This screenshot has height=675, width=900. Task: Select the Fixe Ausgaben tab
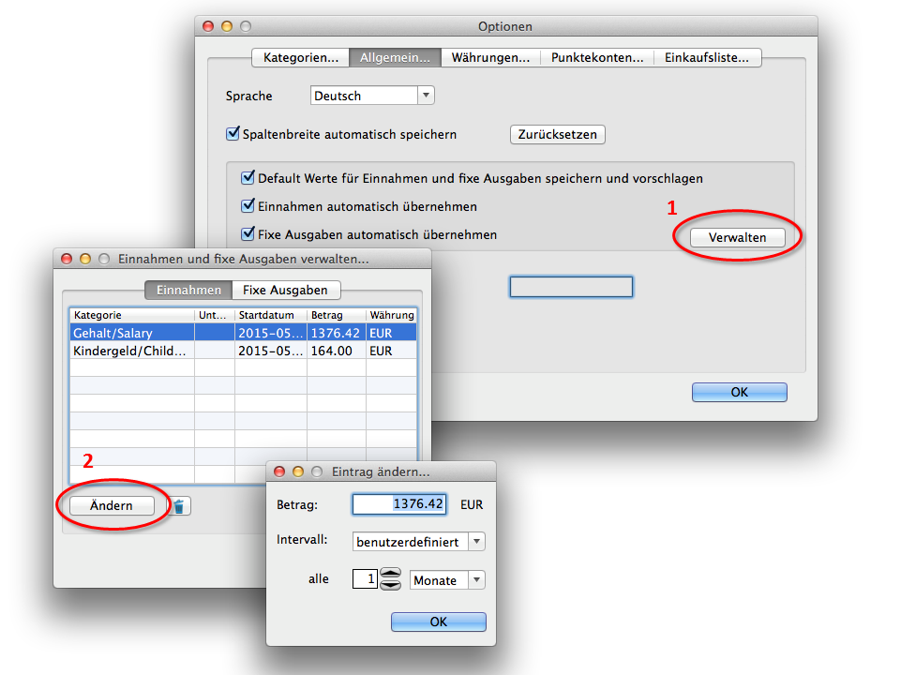click(285, 290)
